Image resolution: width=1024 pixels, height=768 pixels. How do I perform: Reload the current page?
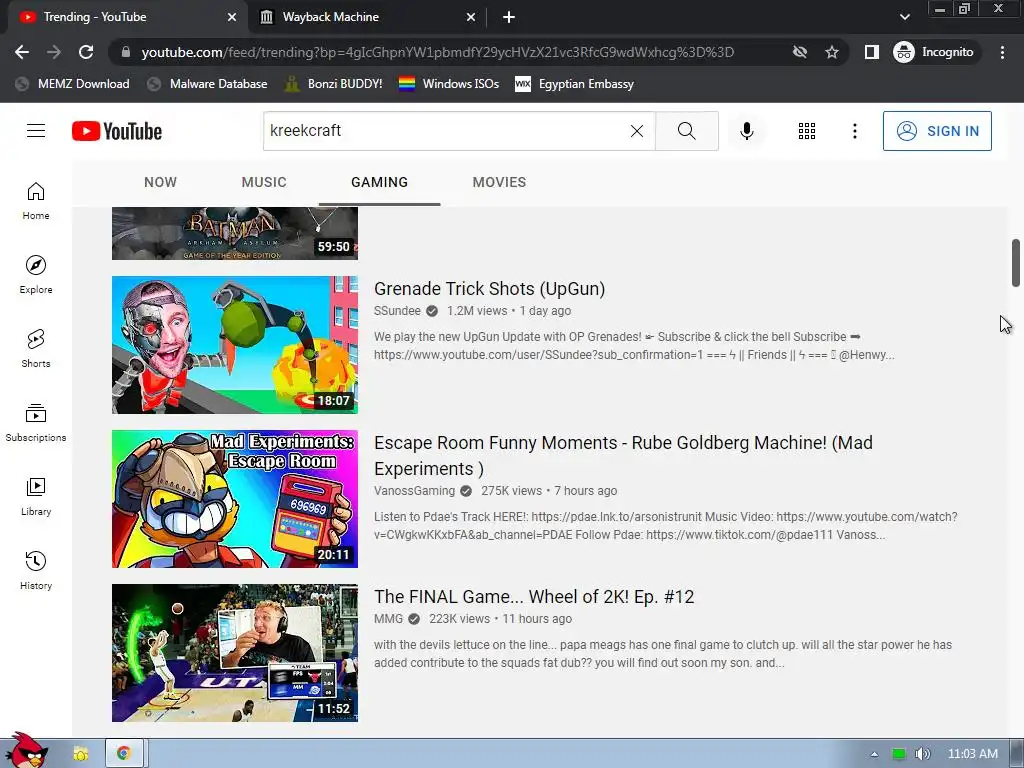pyautogui.click(x=86, y=52)
